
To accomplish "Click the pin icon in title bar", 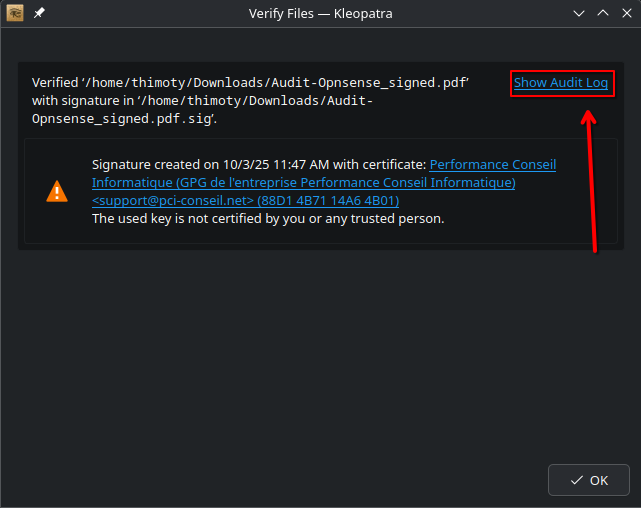I will [39, 14].
